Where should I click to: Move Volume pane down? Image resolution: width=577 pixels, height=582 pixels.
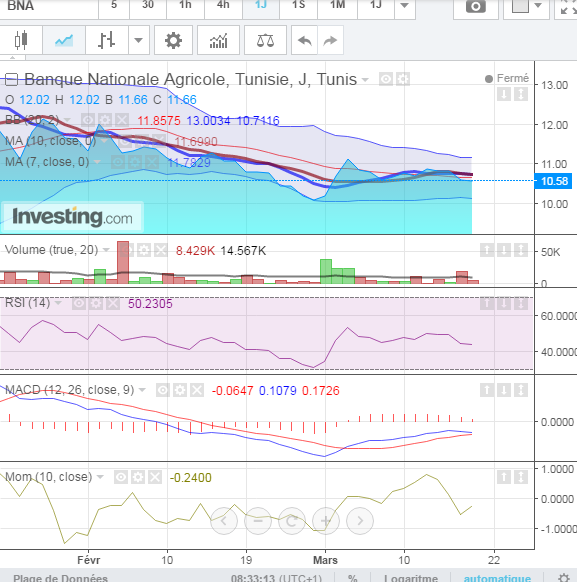(504, 250)
